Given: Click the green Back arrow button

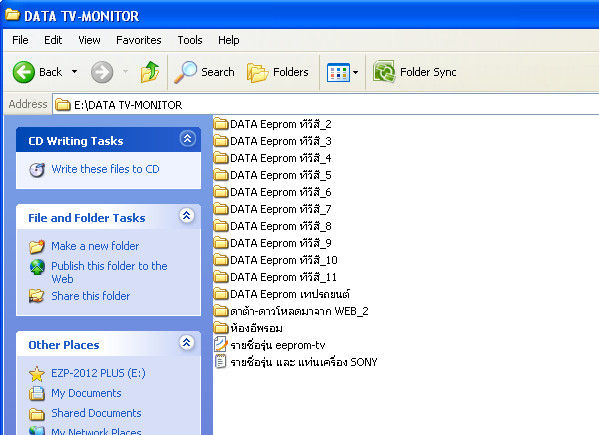Looking at the screenshot, I should tap(24, 72).
